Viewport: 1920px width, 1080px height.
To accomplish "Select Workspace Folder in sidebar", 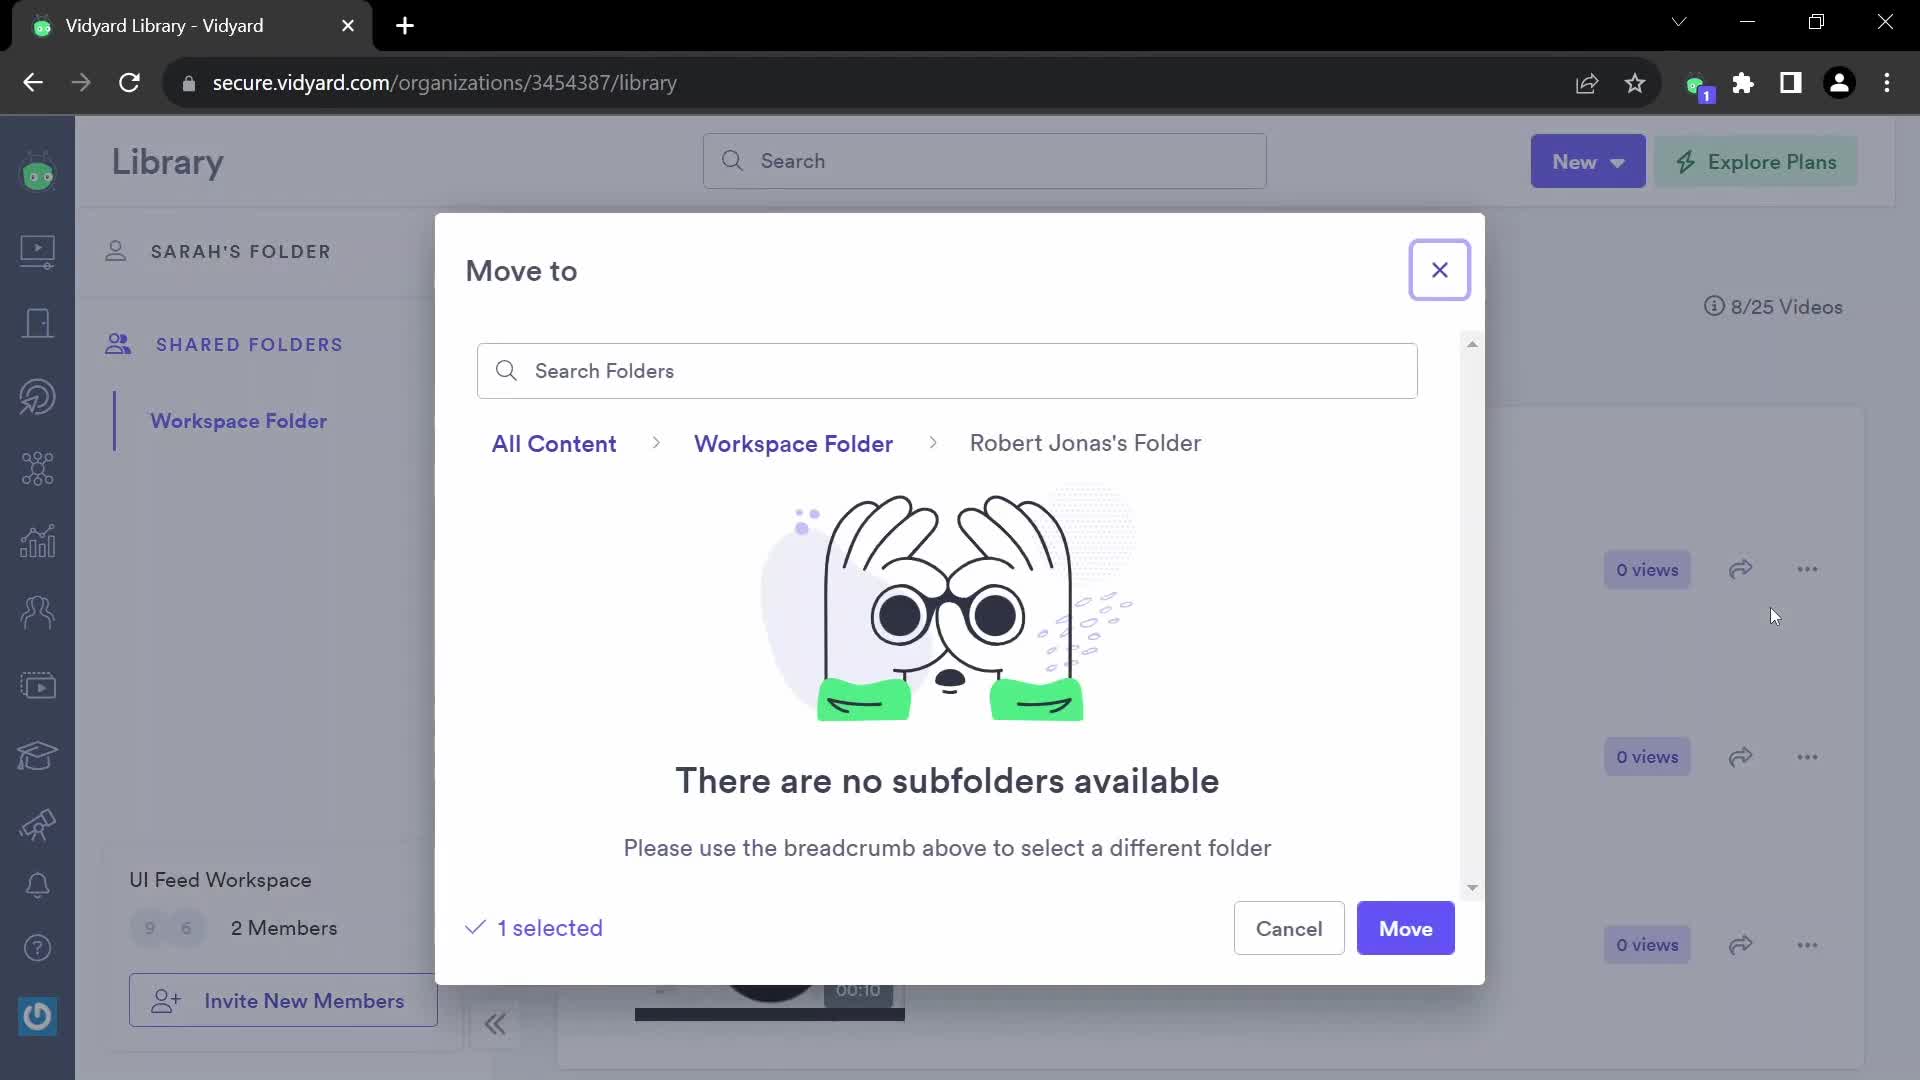I will coord(238,421).
